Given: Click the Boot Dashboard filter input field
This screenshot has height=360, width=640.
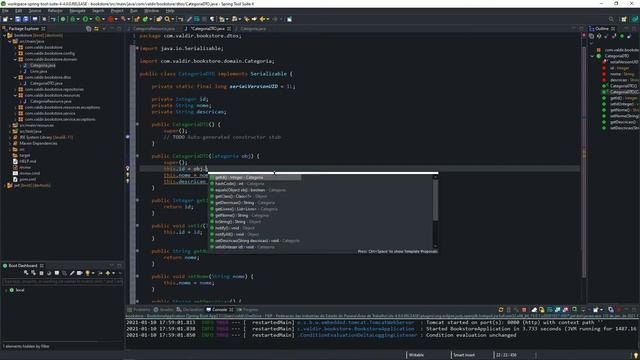Looking at the screenshot, I should (62, 282).
